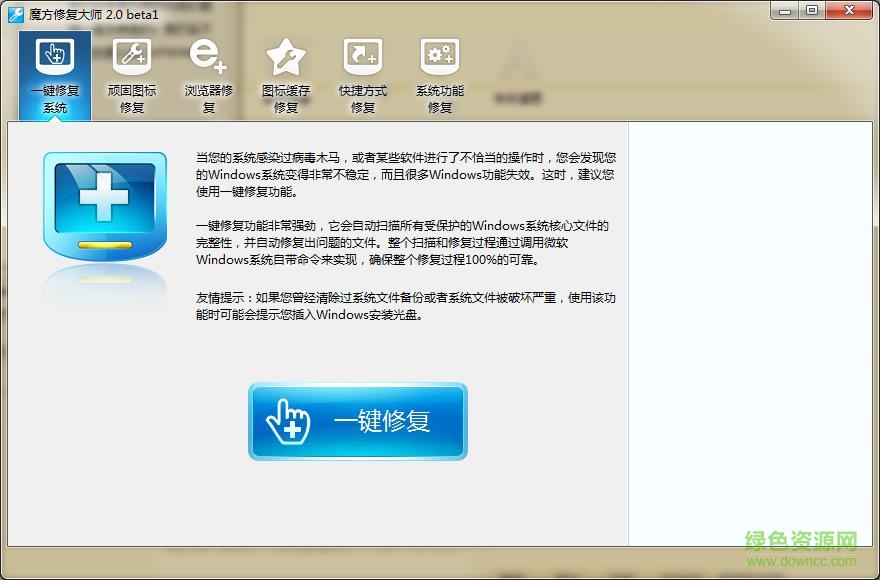
Task: Click the 友情提示 warning paragraph
Action: click(400, 305)
